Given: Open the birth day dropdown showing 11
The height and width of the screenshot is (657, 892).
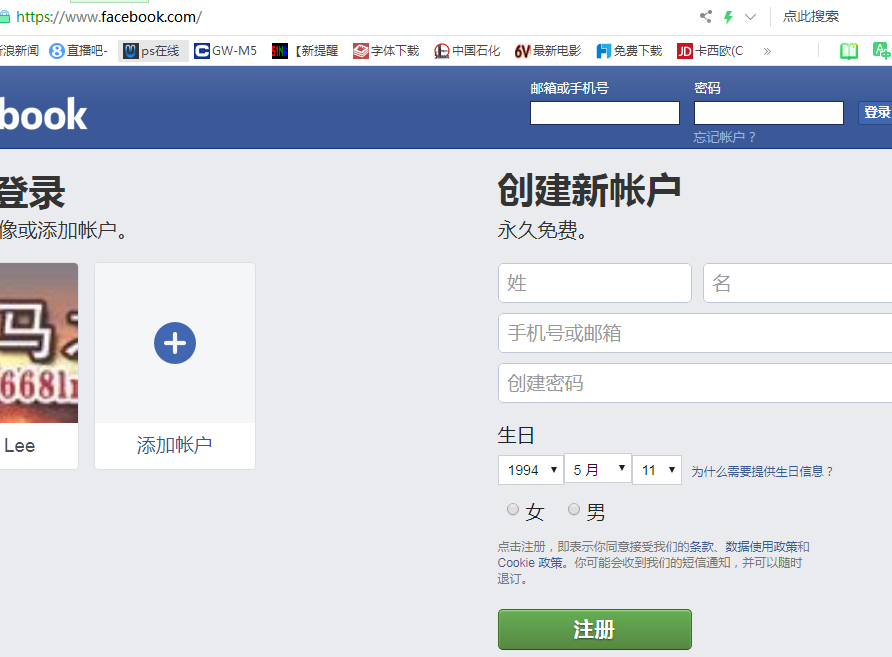Looking at the screenshot, I should click(x=656, y=470).
